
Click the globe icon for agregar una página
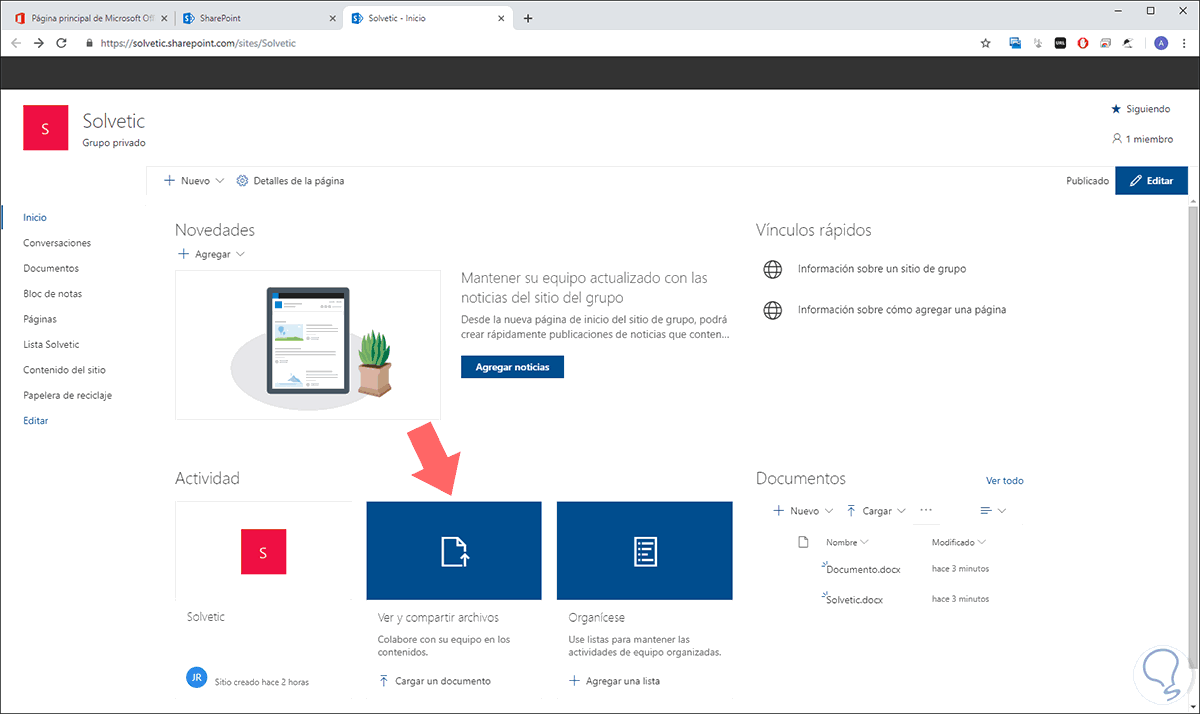[772, 310]
